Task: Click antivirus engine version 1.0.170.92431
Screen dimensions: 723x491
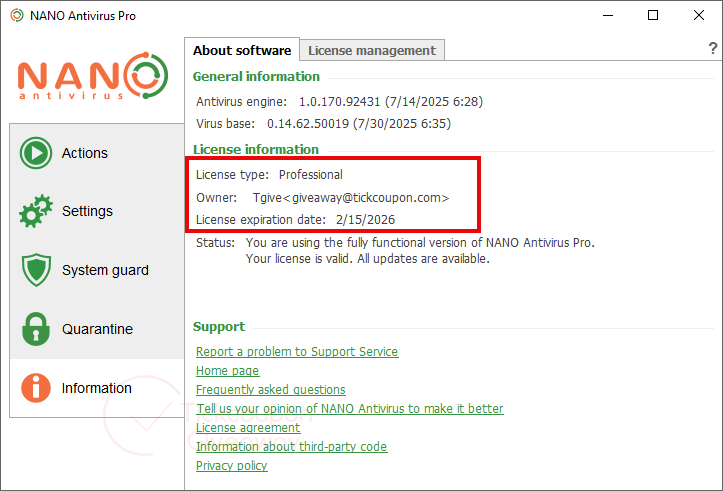Action: tap(339, 101)
